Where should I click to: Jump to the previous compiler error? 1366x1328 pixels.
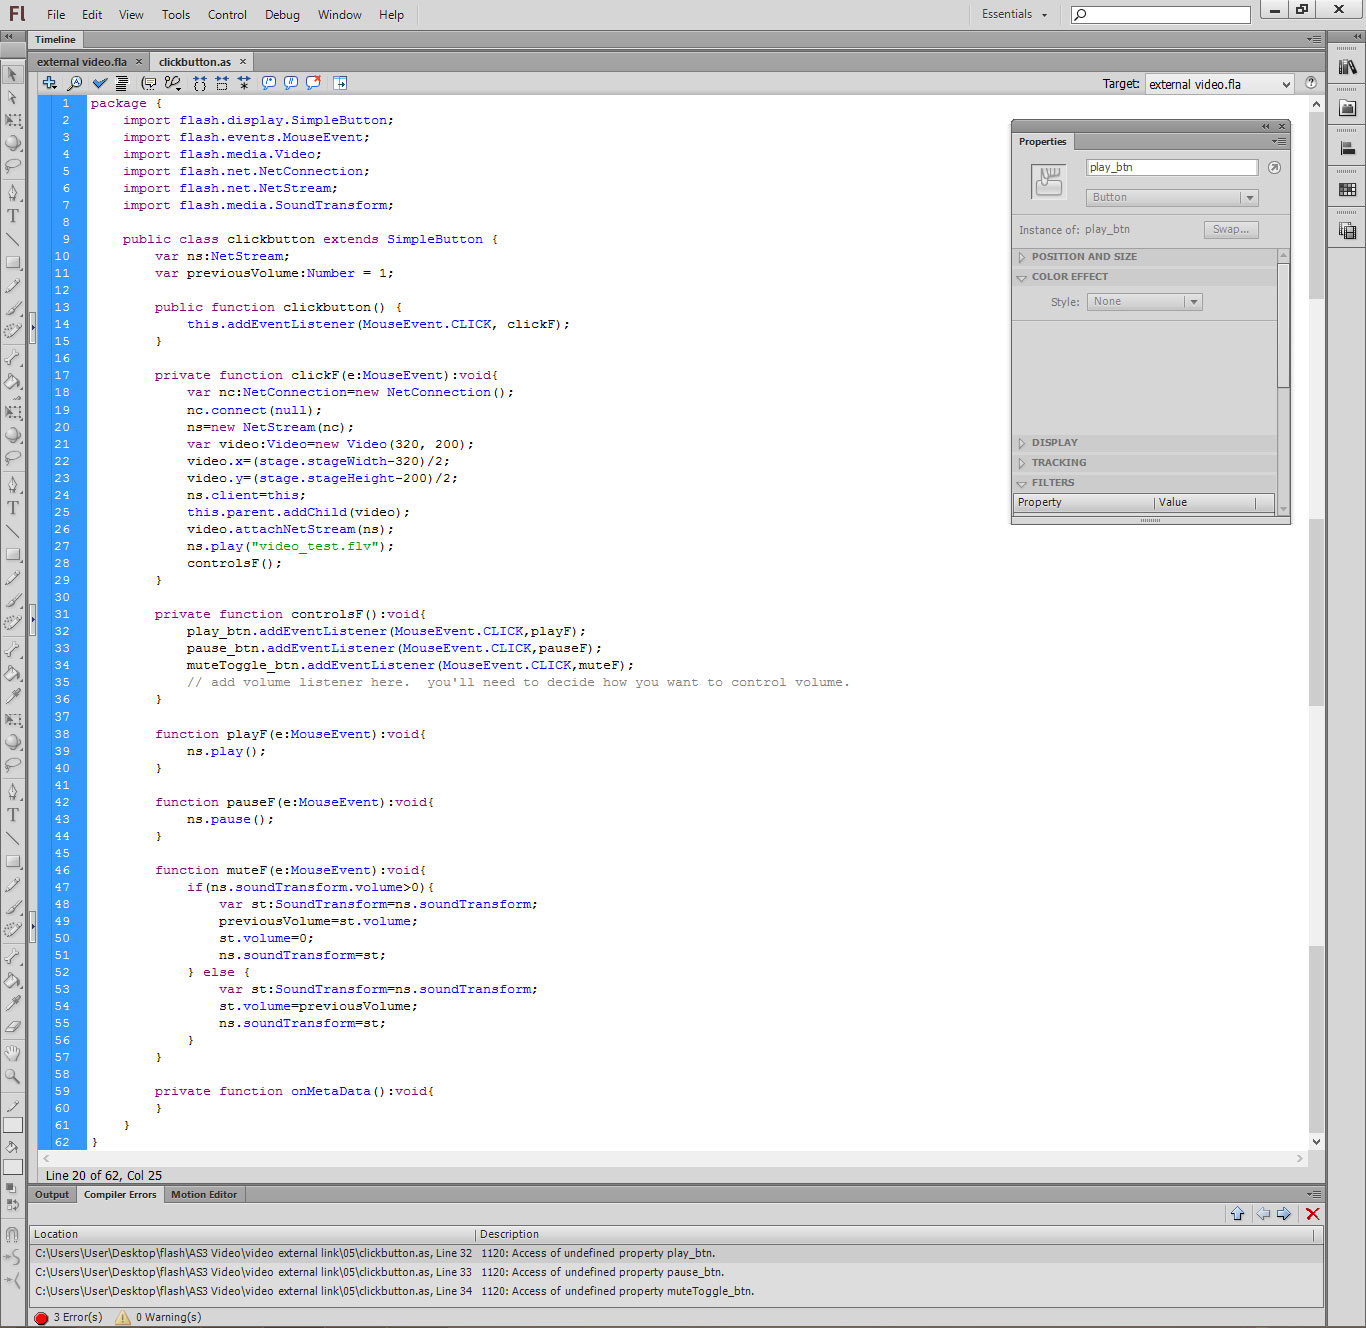pos(1263,1214)
